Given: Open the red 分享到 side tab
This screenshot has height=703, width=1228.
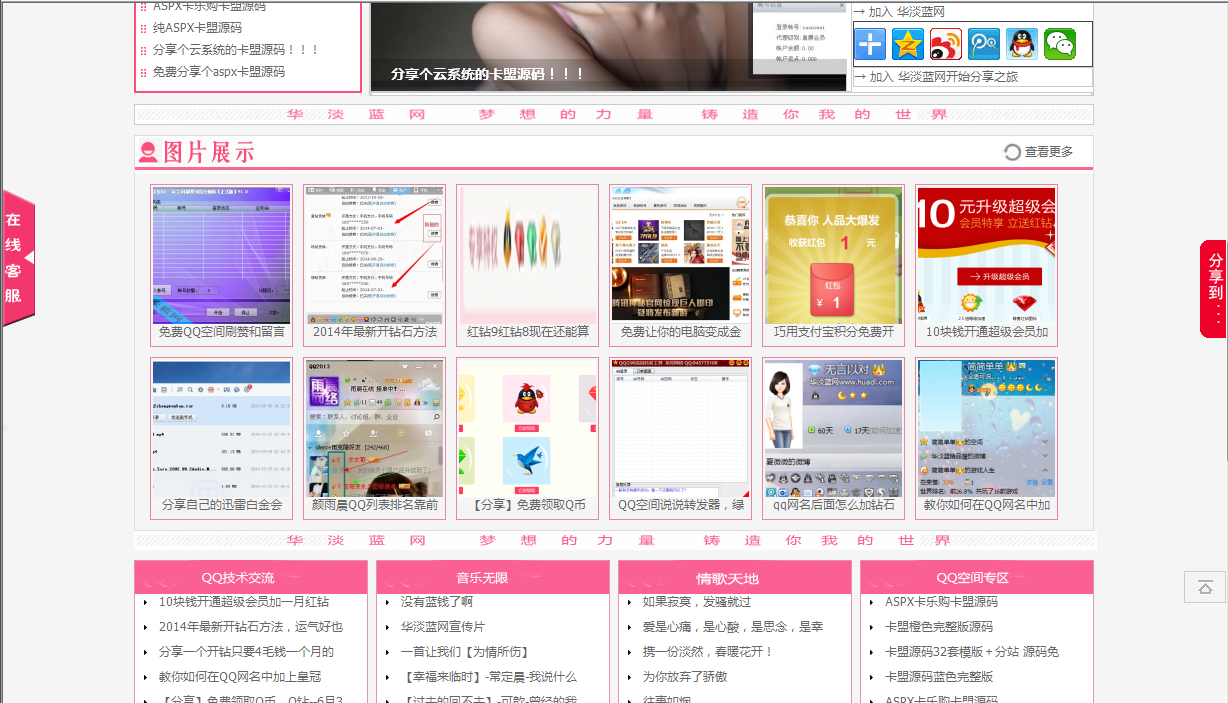Looking at the screenshot, I should 1213,288.
